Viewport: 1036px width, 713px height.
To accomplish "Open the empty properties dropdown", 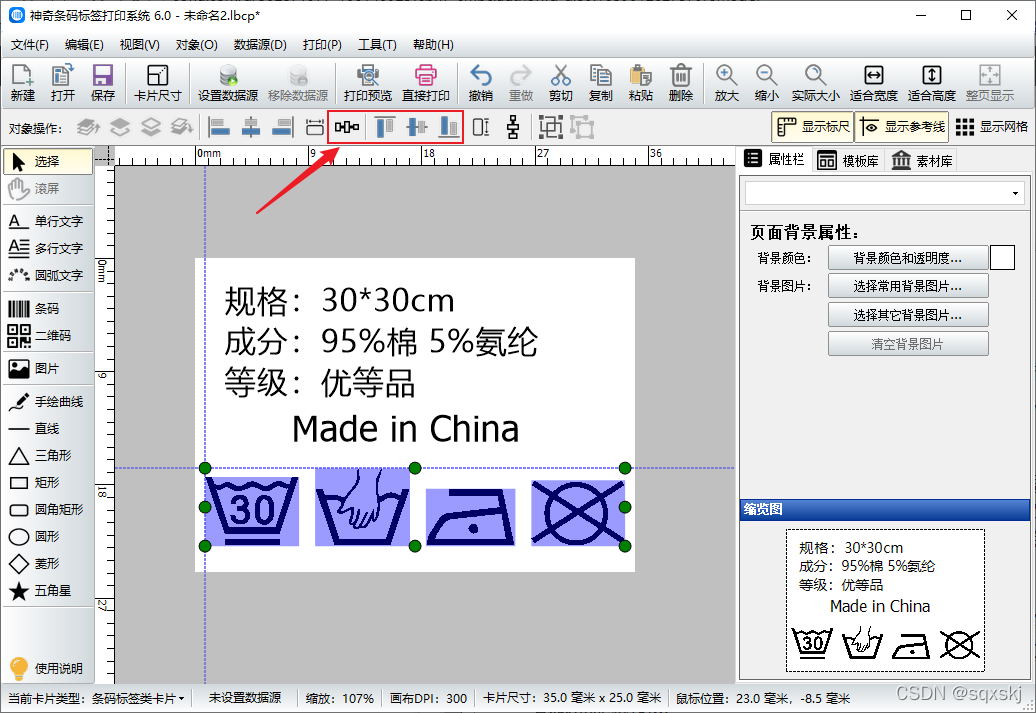I will click(884, 194).
